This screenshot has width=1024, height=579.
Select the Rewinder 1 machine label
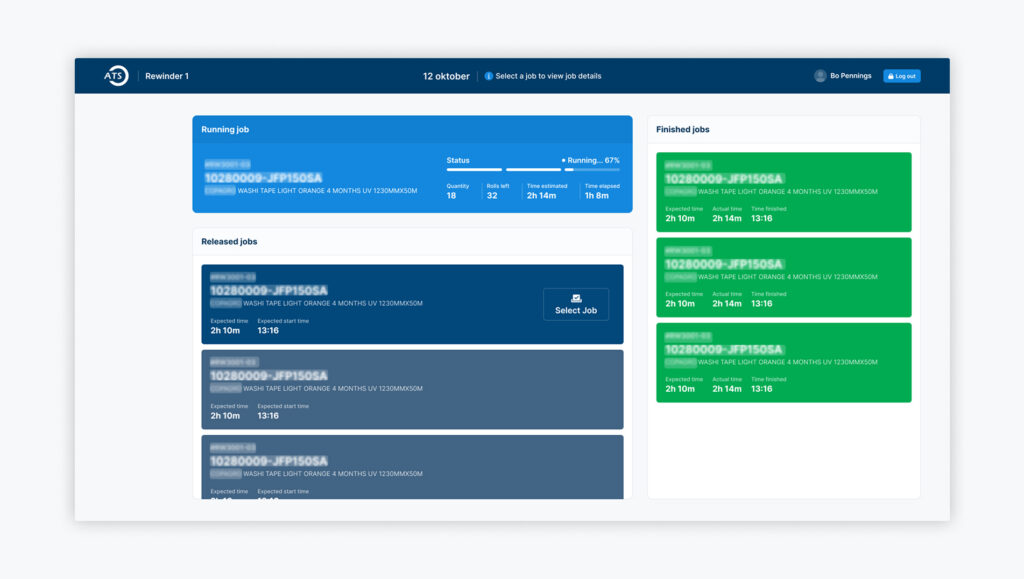tap(167, 76)
